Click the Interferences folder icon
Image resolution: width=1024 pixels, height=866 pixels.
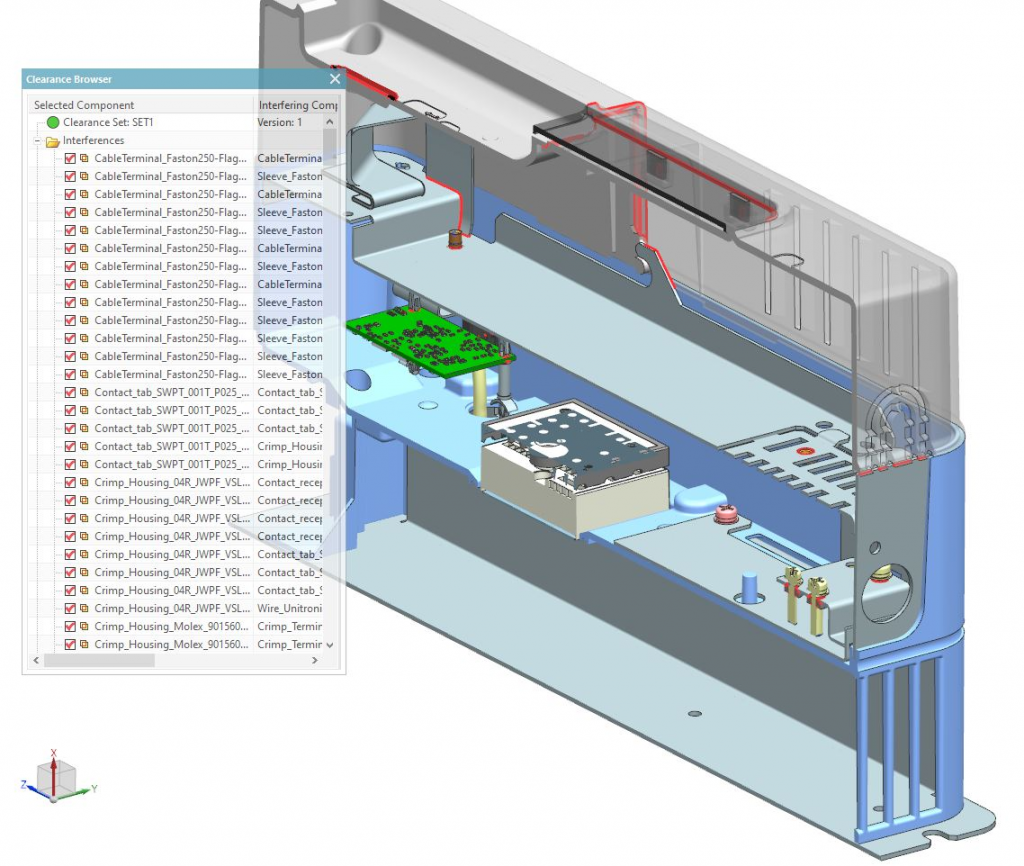[x=53, y=141]
